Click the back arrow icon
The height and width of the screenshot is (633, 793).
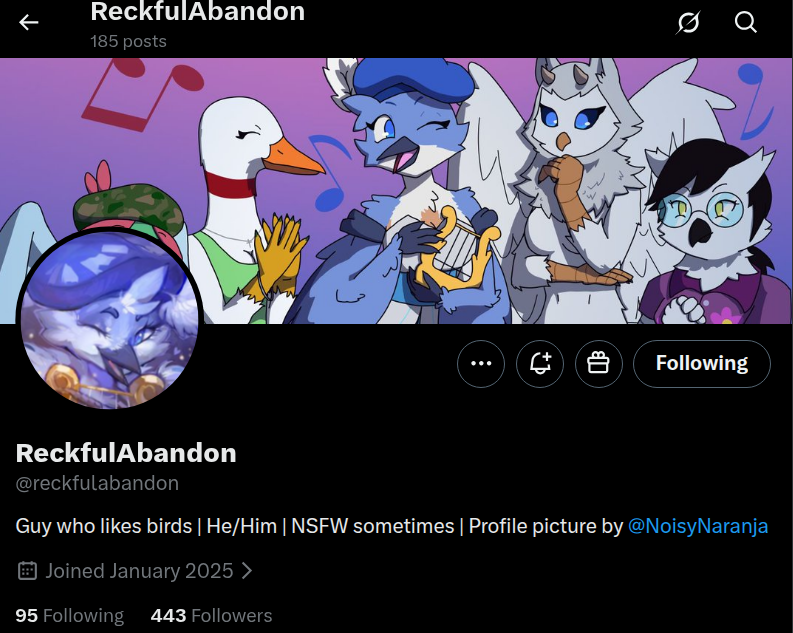pyautogui.click(x=28, y=22)
